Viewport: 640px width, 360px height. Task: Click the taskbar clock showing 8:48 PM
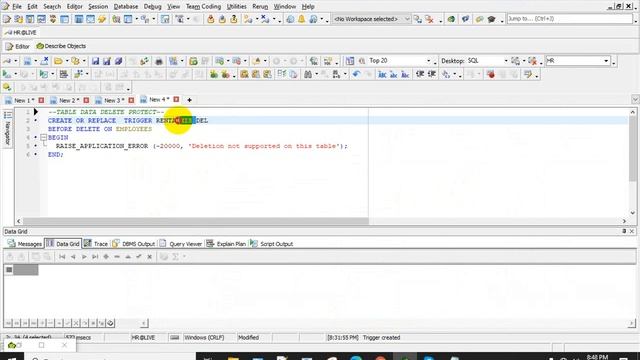(x=598, y=357)
